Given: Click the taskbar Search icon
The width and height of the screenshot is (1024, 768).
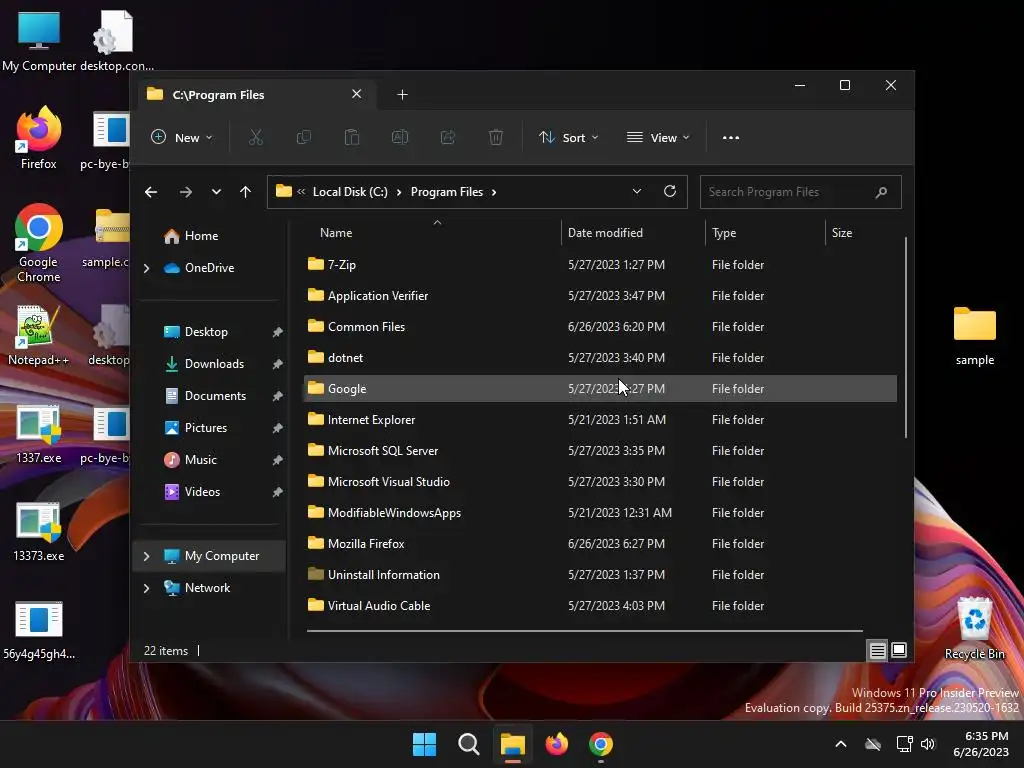Looking at the screenshot, I should [x=468, y=744].
